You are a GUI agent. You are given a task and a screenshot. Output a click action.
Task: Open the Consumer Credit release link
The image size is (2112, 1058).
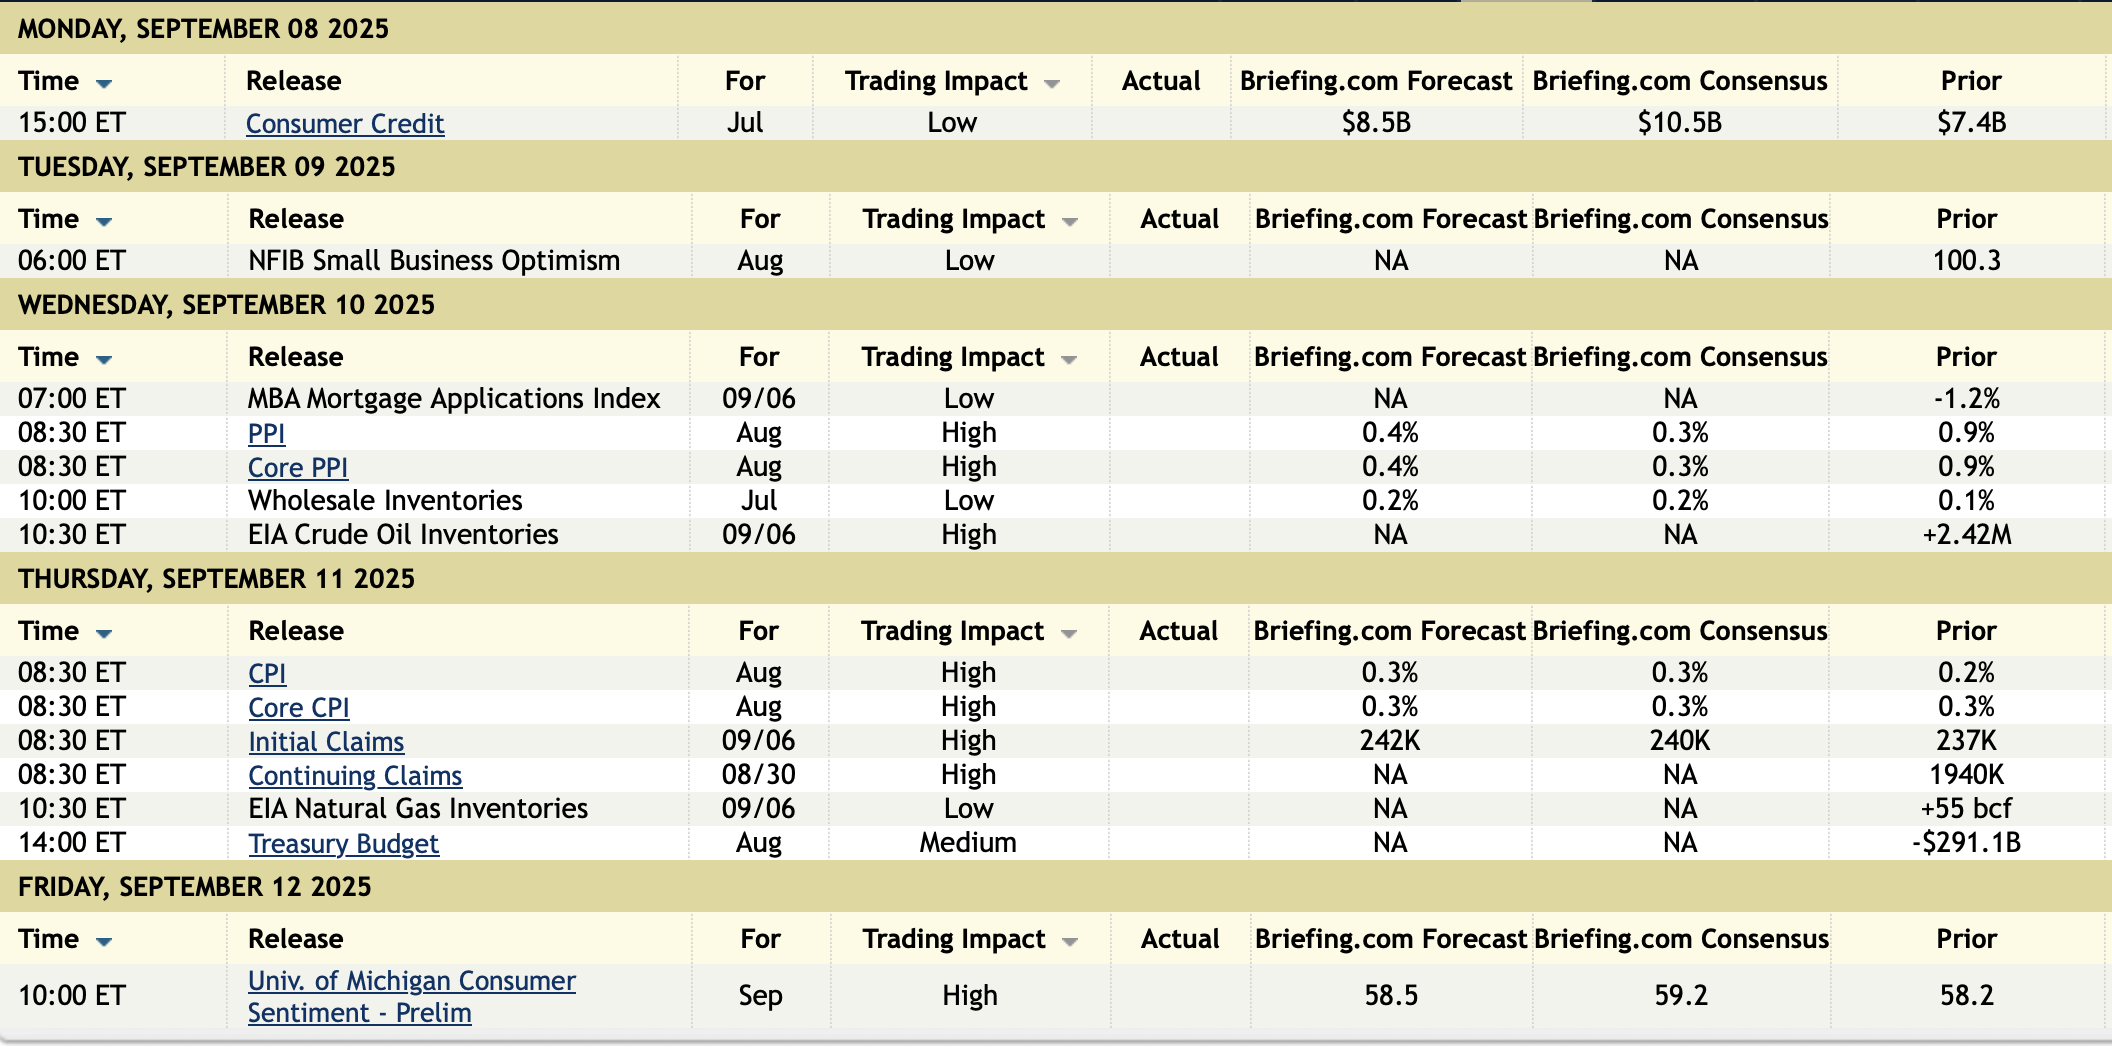(x=345, y=124)
